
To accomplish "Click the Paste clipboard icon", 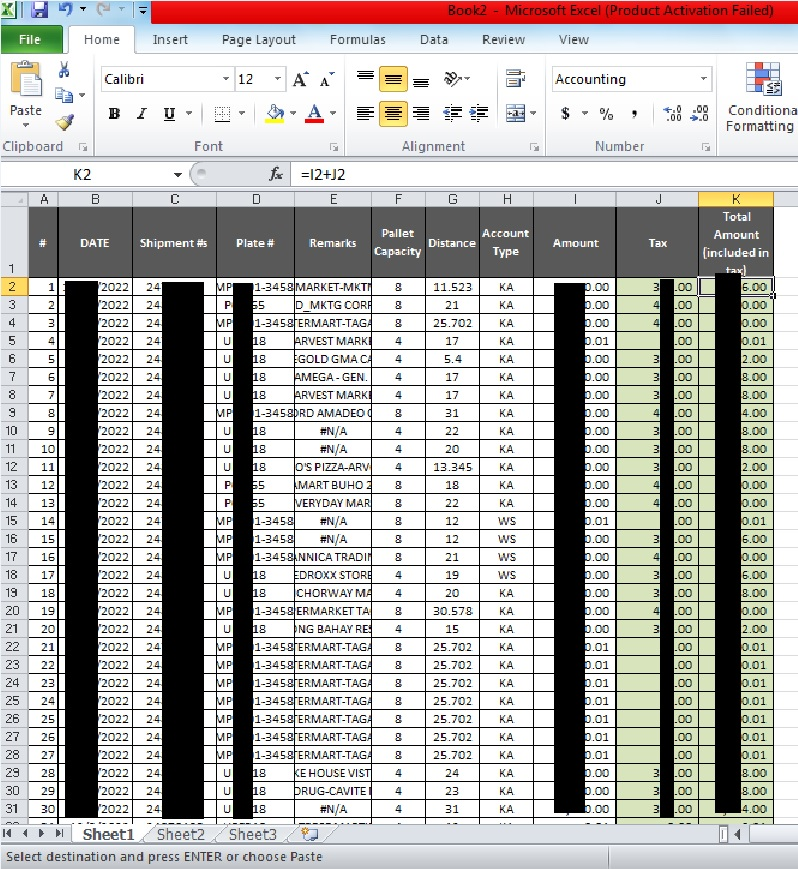I will pos(25,79).
